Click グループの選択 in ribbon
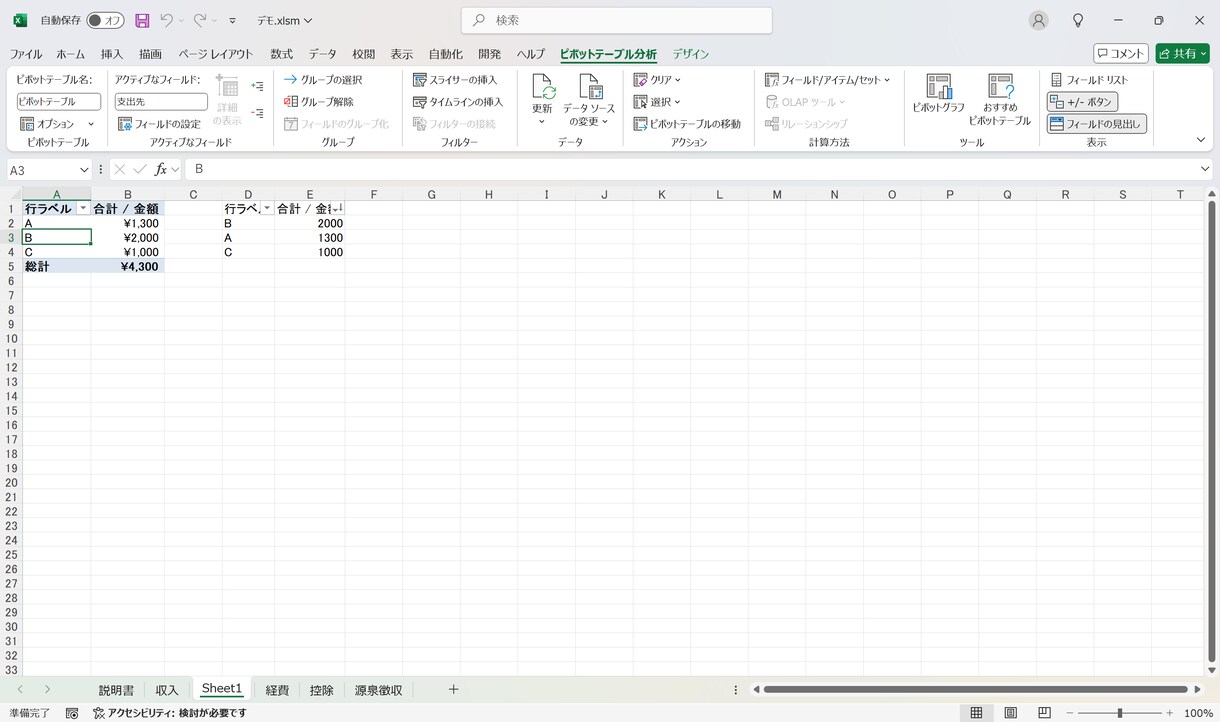 tap(323, 80)
